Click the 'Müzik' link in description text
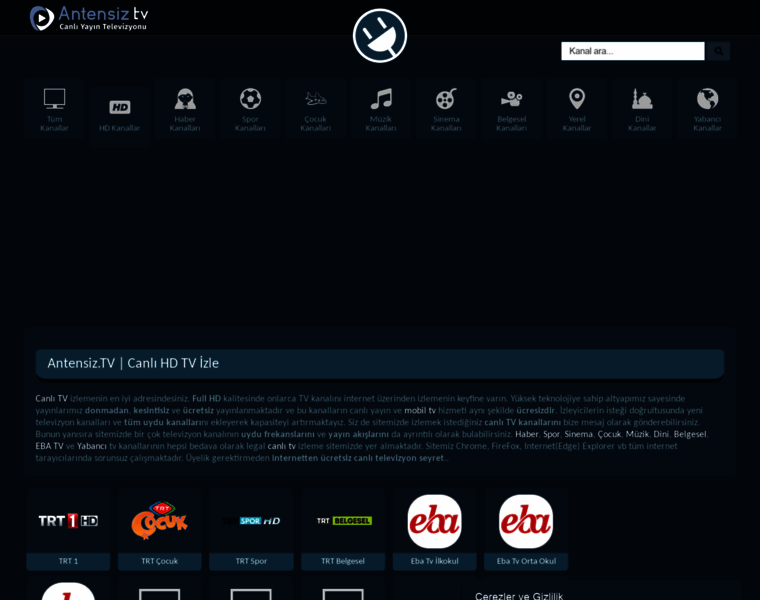The height and width of the screenshot is (600, 760). point(637,434)
